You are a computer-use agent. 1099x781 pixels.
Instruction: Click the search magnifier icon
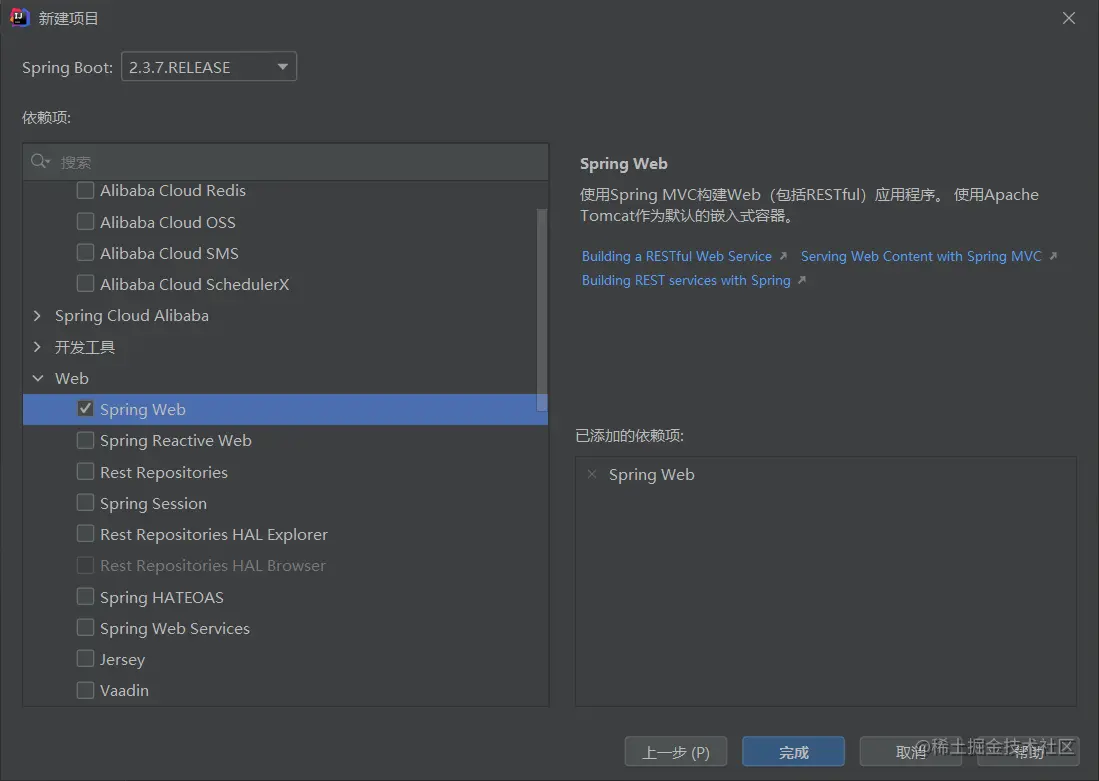click(x=39, y=162)
